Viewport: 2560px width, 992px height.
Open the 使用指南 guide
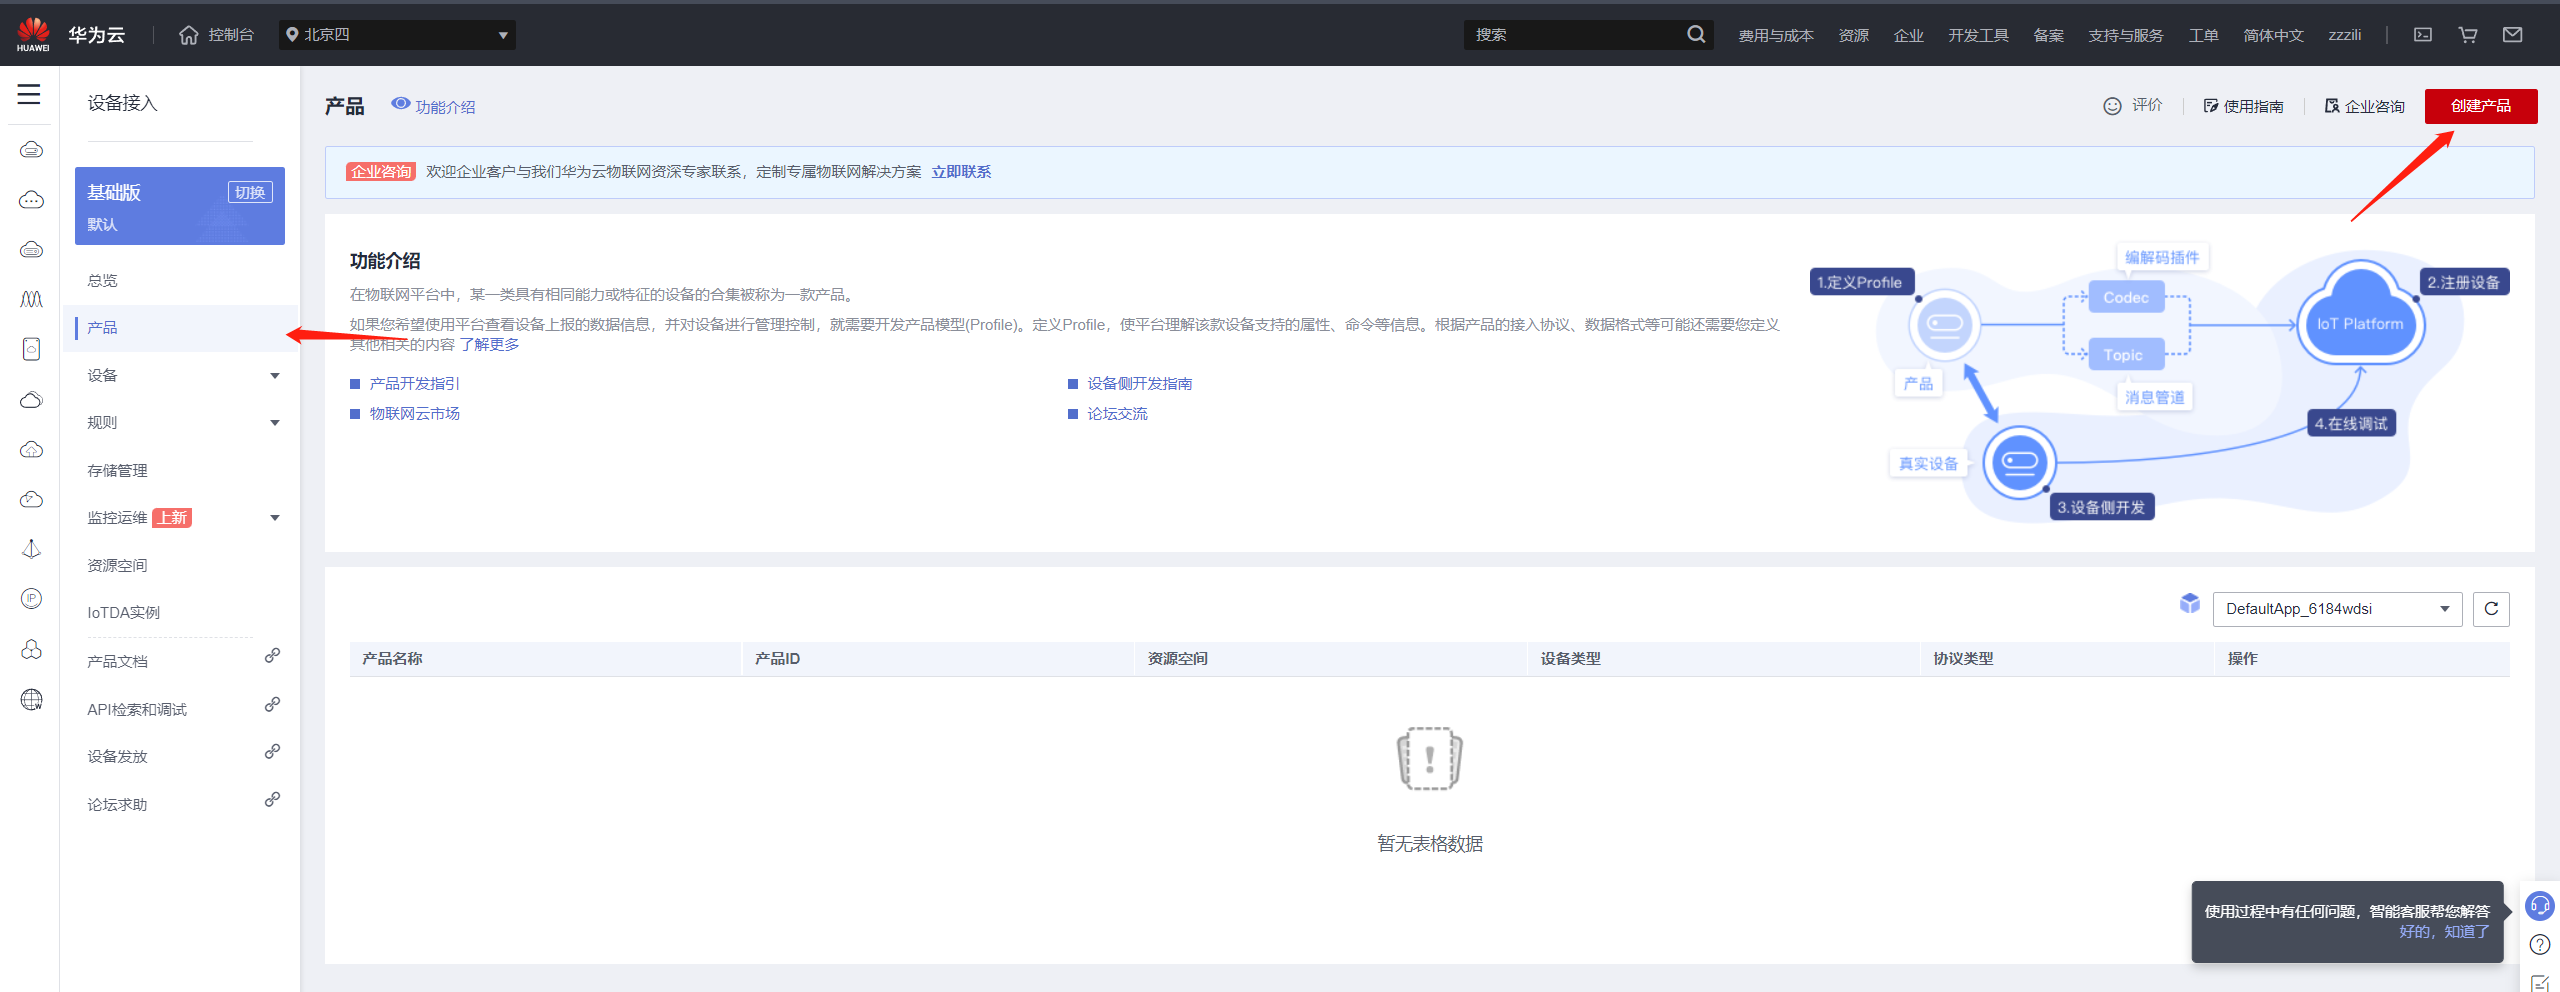click(2243, 106)
